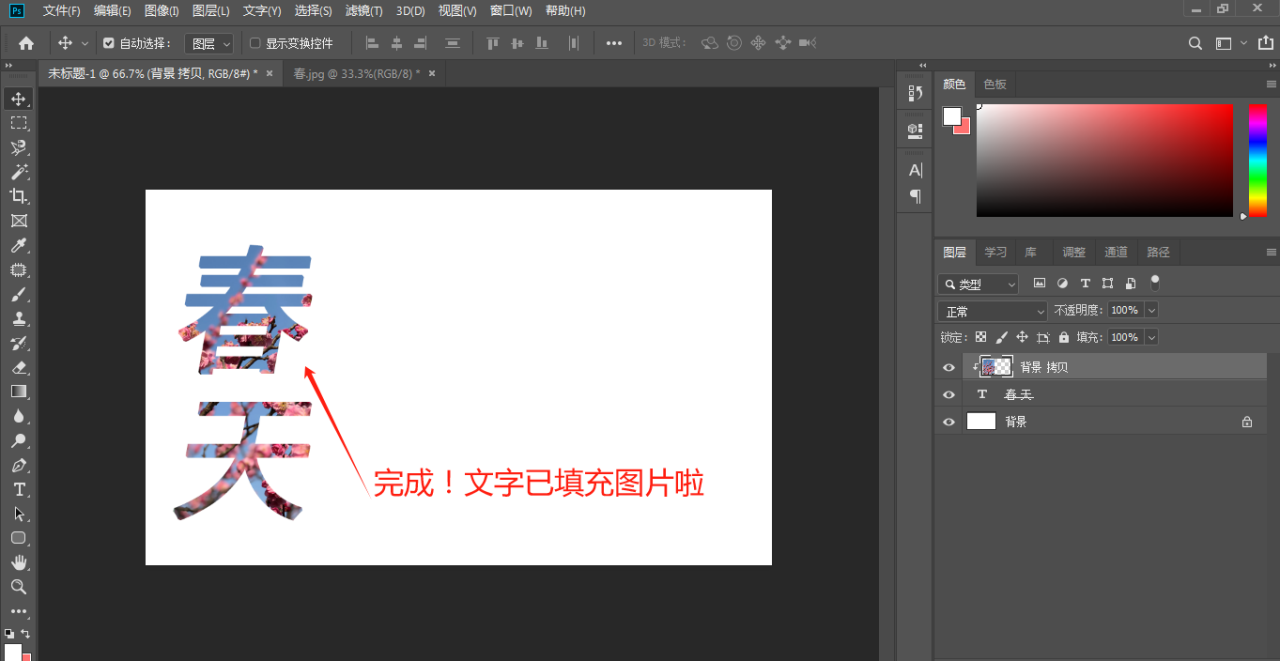
Task: Select the Zoom tool in the toolbox
Action: (x=18, y=587)
